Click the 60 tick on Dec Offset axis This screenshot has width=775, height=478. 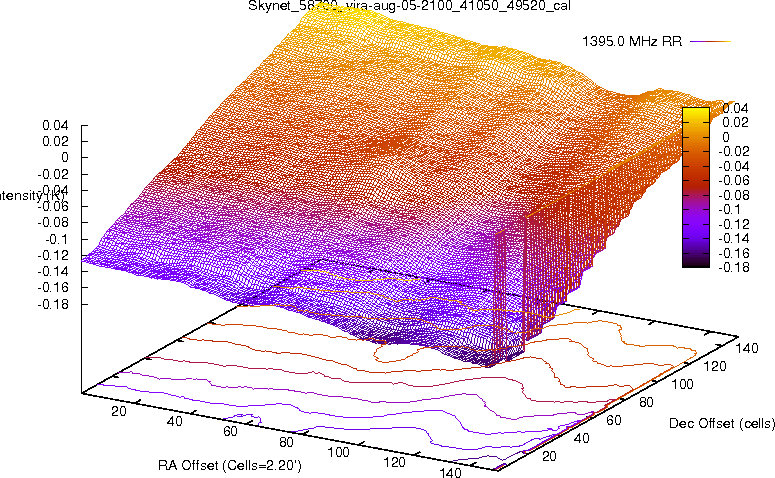pos(614,420)
